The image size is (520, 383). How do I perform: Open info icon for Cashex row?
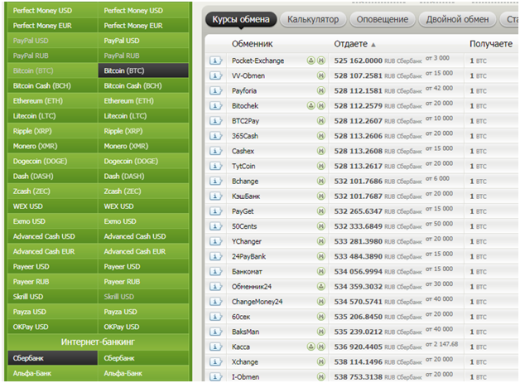point(215,151)
